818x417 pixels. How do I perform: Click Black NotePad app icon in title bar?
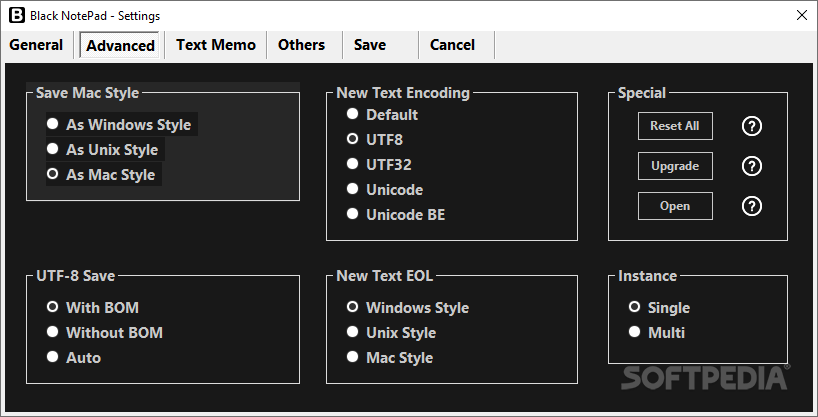click(x=17, y=16)
